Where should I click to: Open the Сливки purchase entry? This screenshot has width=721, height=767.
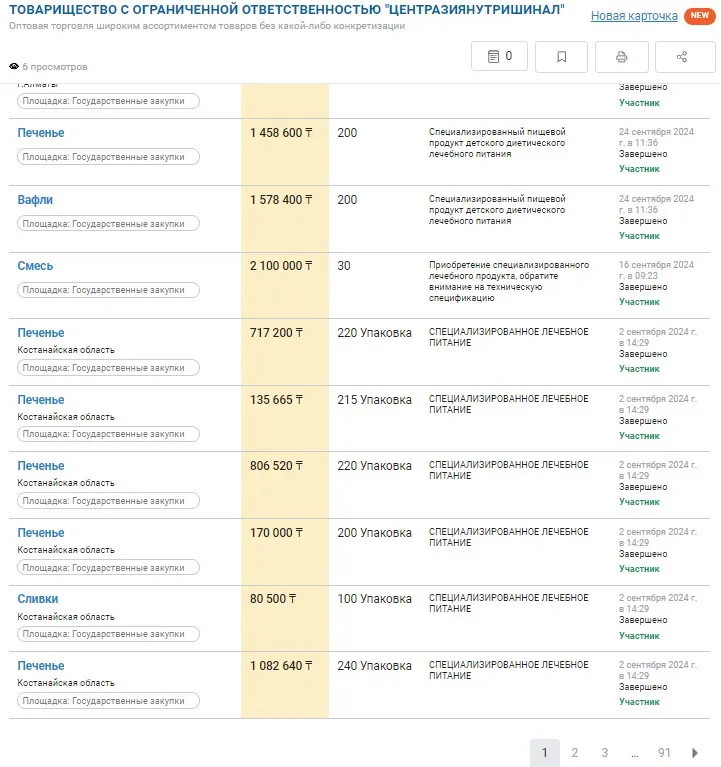coord(38,599)
